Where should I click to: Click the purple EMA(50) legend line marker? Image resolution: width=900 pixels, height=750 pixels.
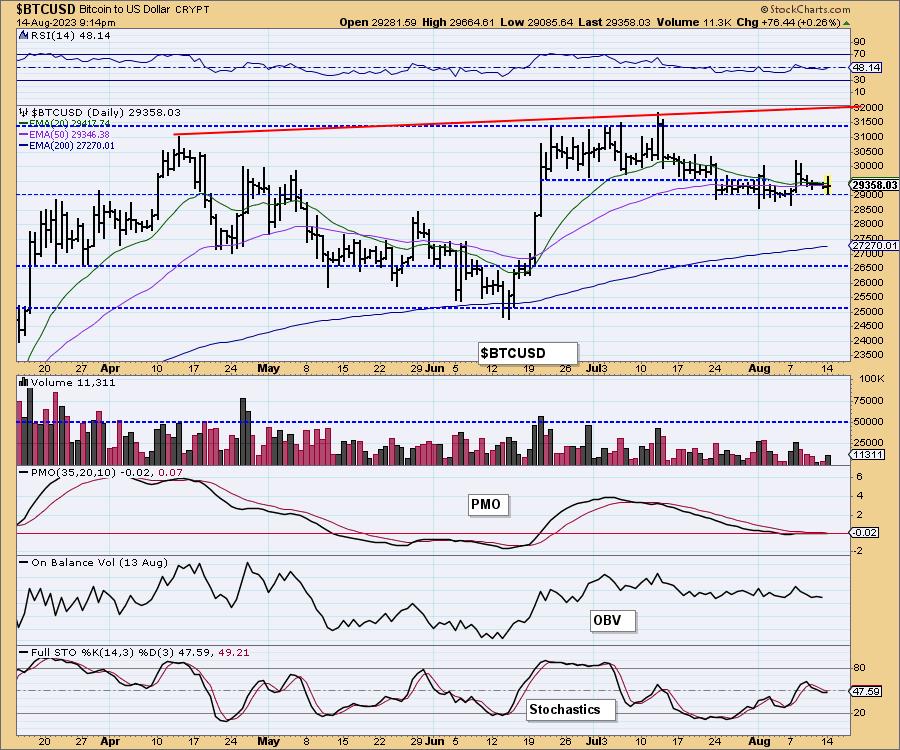tap(24, 134)
